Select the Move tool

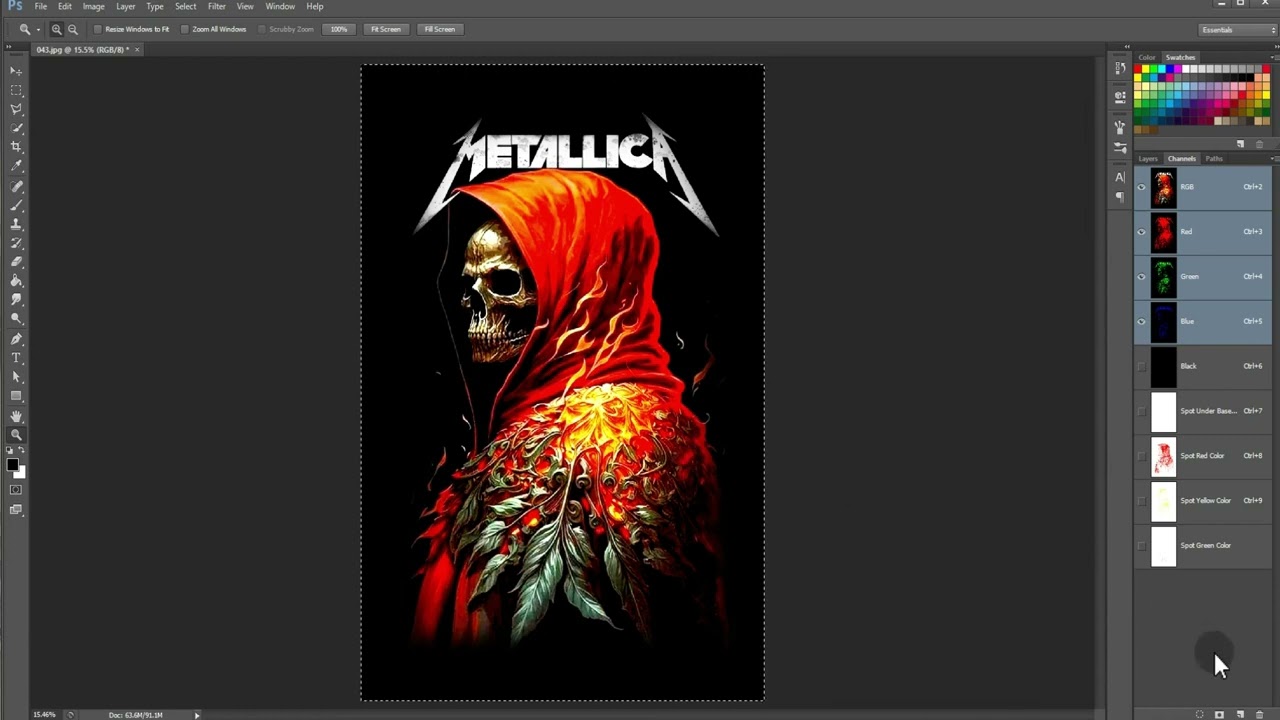[16, 71]
